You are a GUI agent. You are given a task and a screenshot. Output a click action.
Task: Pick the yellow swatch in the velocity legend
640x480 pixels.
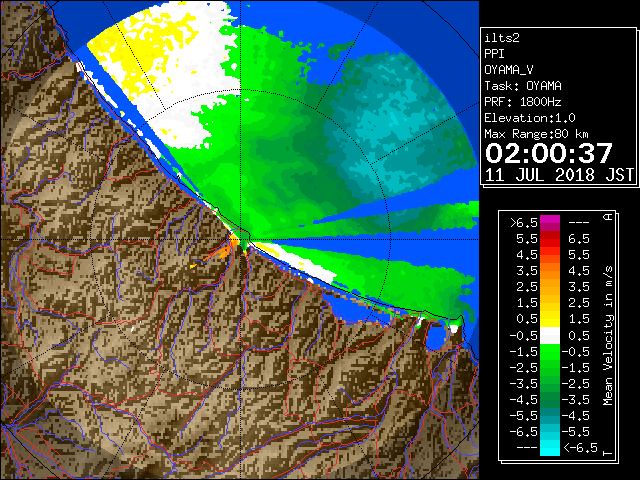(550, 318)
